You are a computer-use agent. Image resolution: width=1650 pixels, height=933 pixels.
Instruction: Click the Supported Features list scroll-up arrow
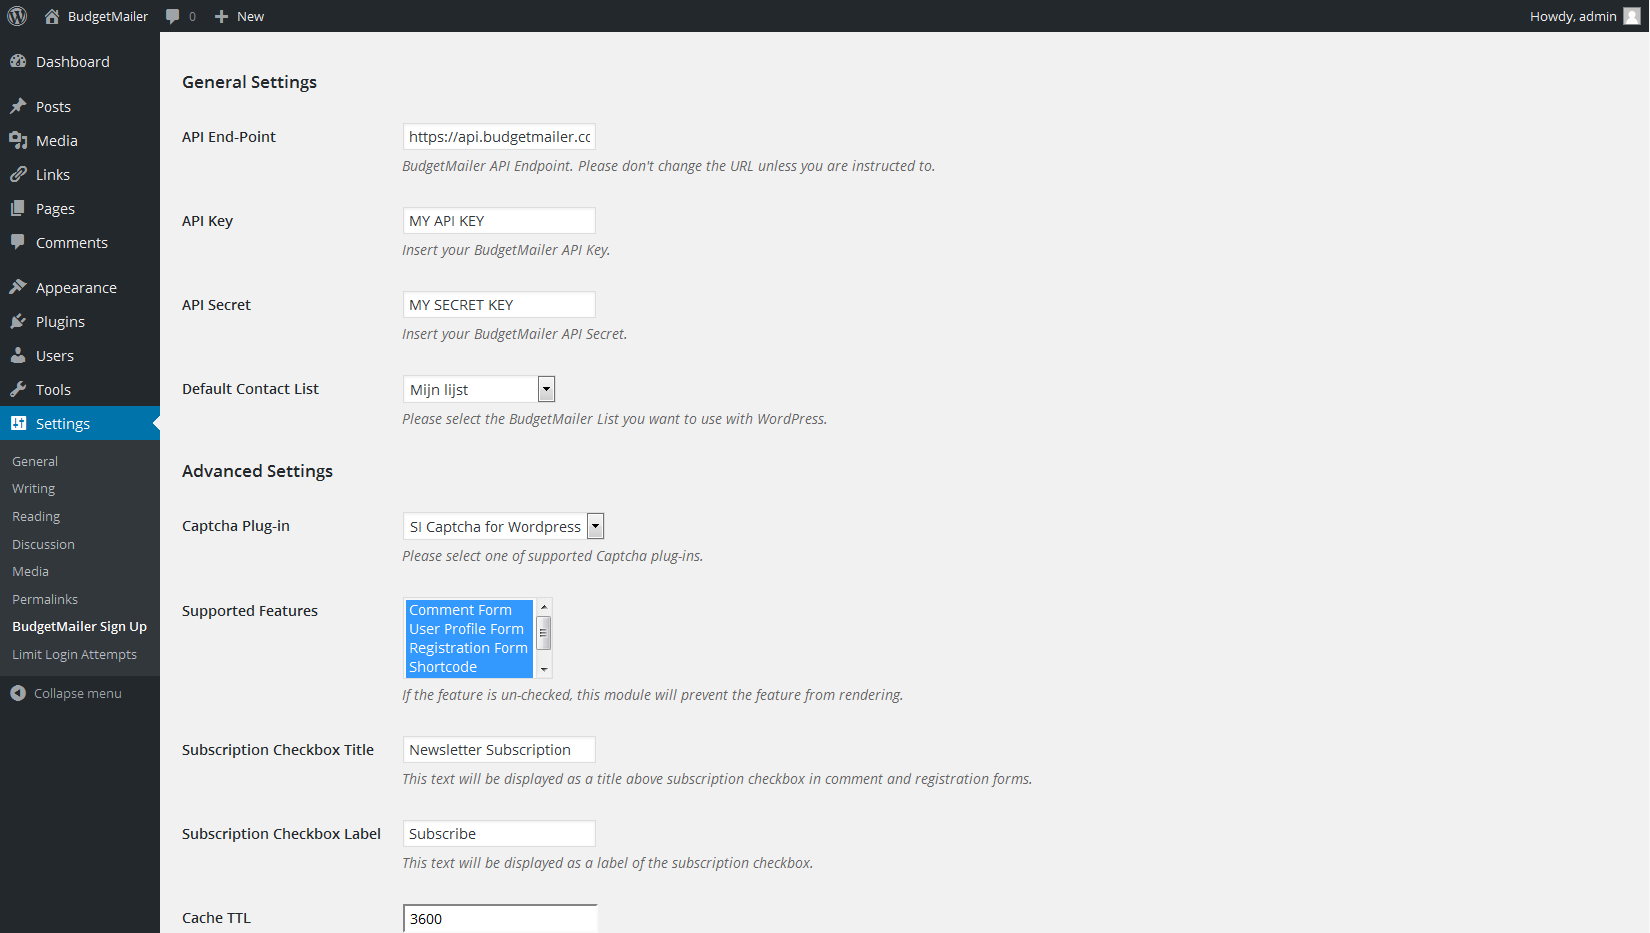tap(544, 607)
